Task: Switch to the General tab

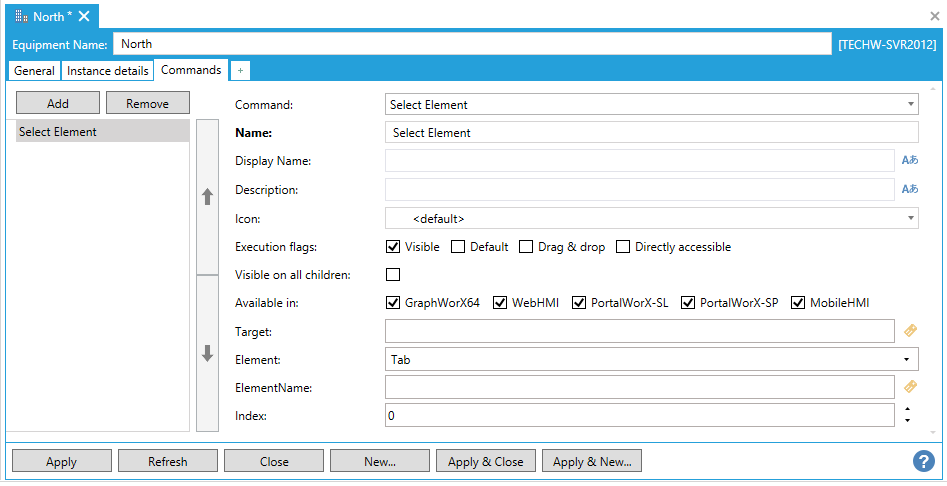Action: tap(34, 71)
